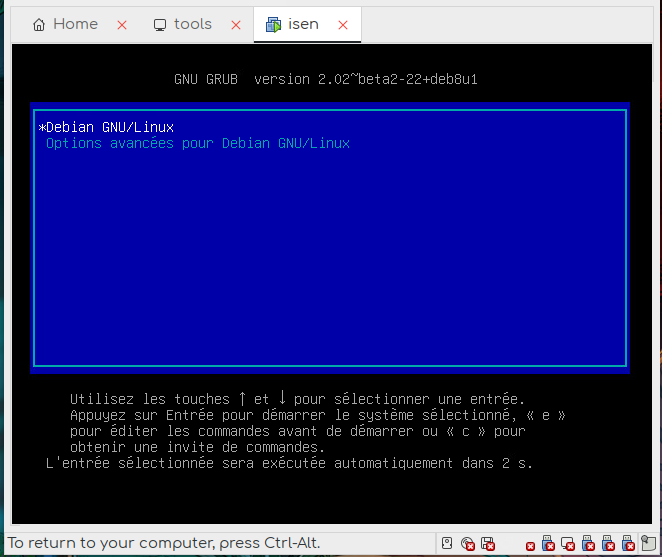662x557 pixels.
Task: Close the tools tab
Action: (236, 25)
